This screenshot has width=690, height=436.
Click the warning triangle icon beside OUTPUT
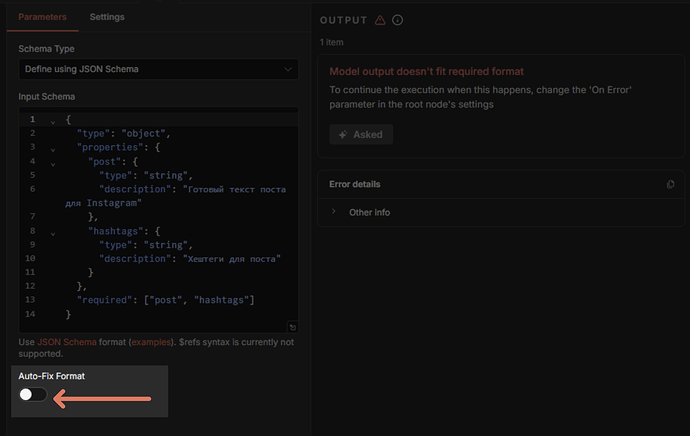[380, 20]
